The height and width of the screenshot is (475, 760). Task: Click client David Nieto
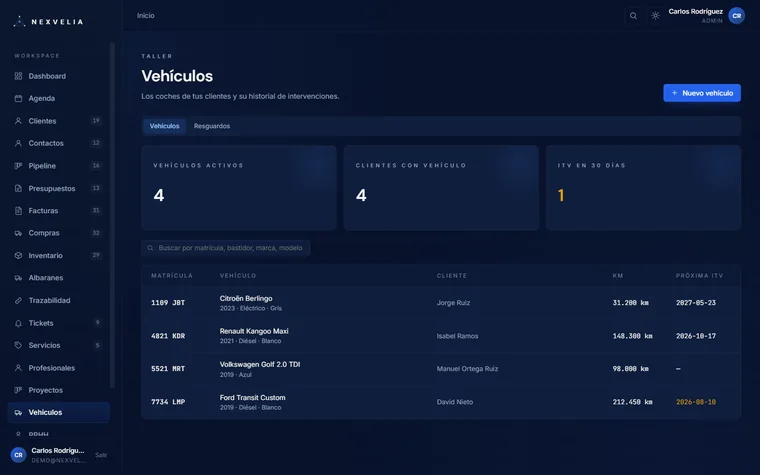click(x=455, y=402)
